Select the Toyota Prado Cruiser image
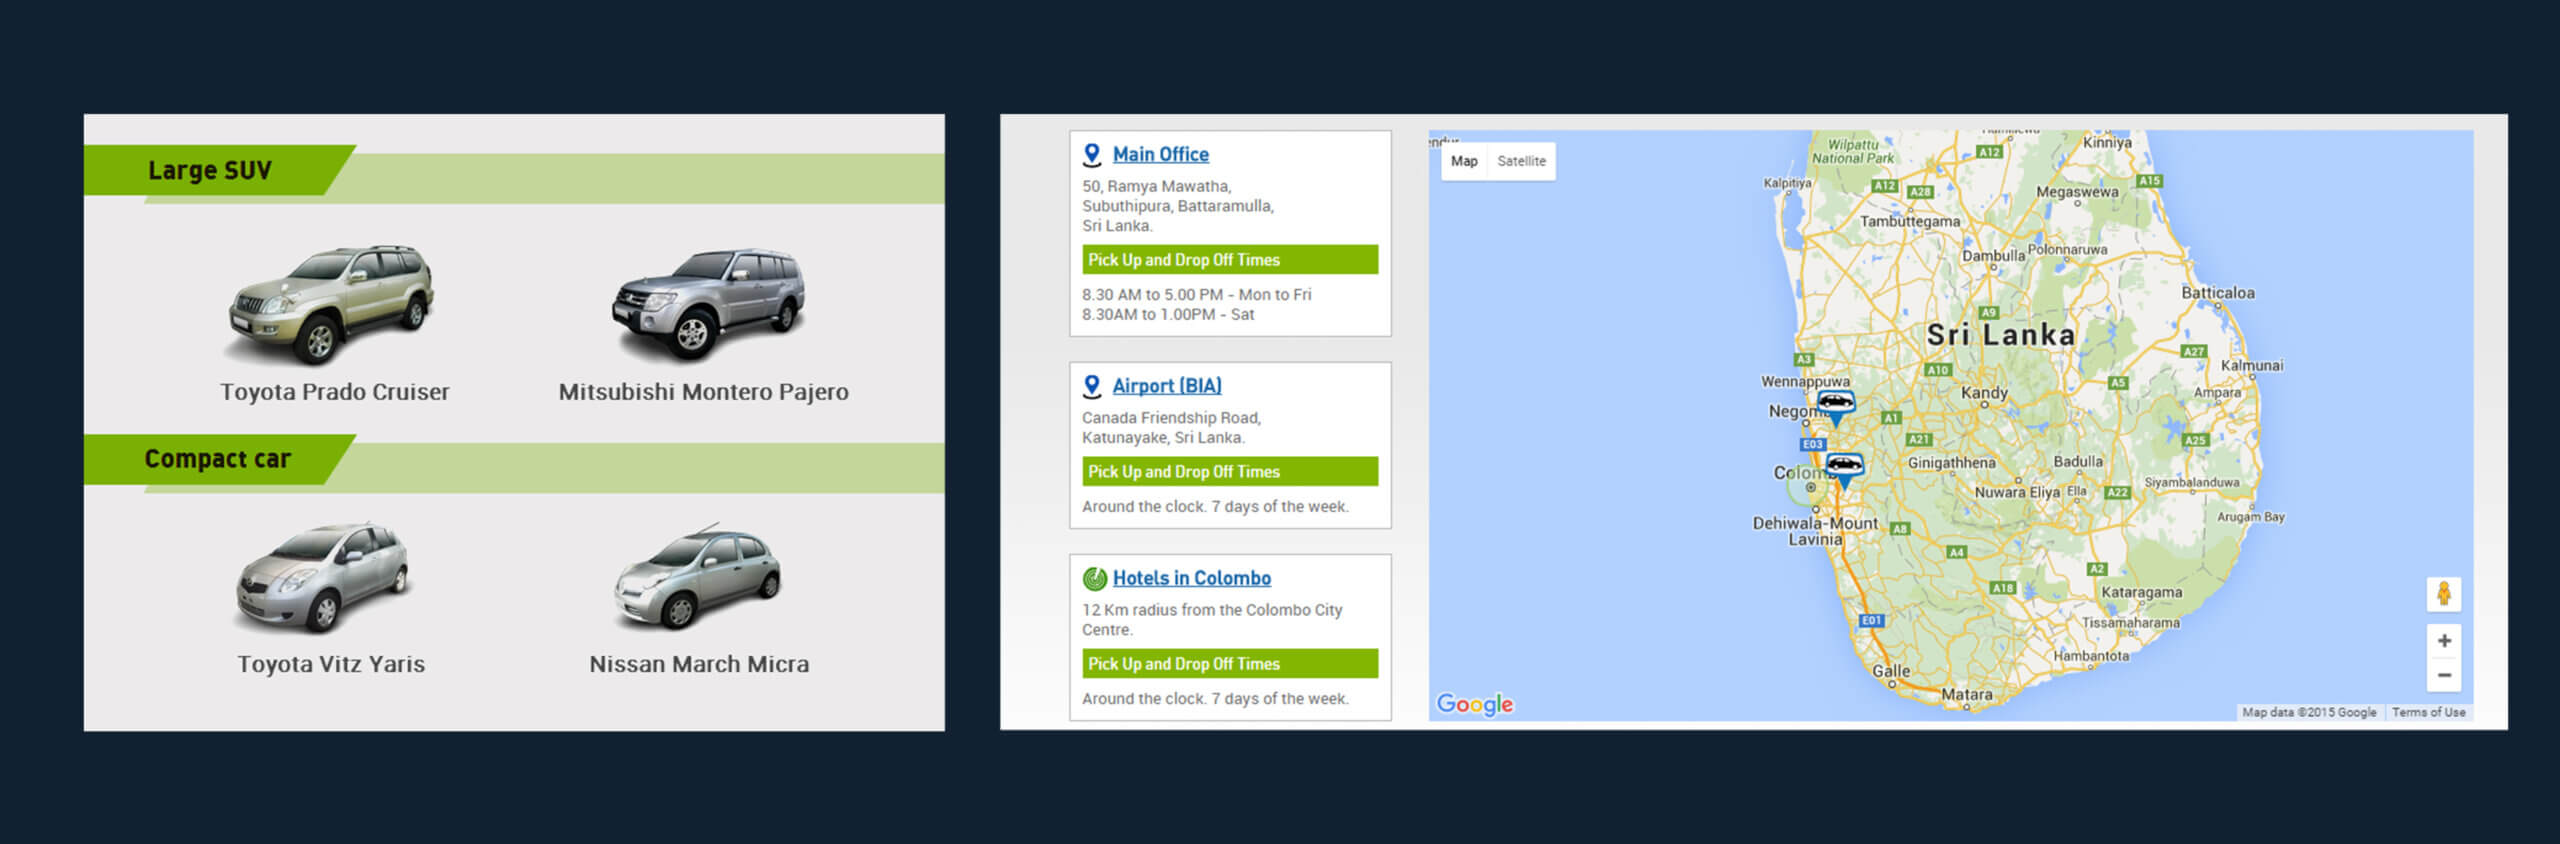 (331, 304)
